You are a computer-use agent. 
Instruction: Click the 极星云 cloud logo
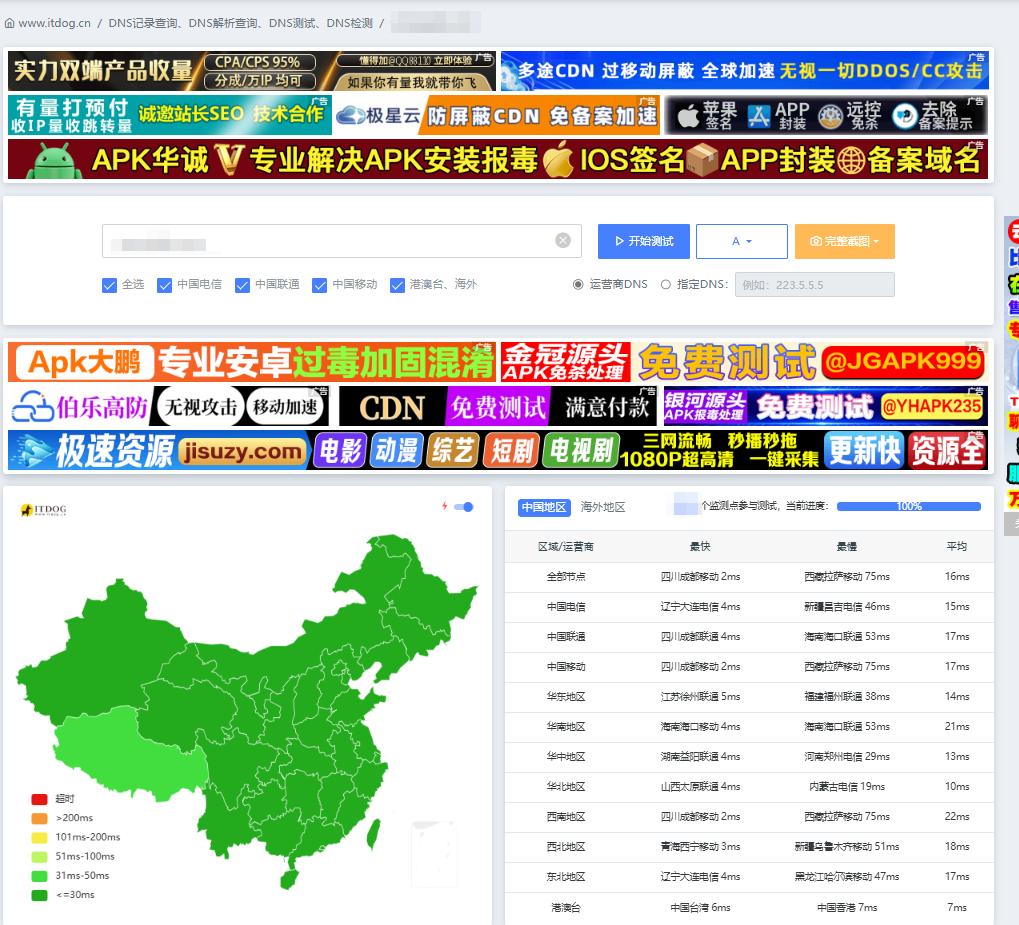click(352, 116)
